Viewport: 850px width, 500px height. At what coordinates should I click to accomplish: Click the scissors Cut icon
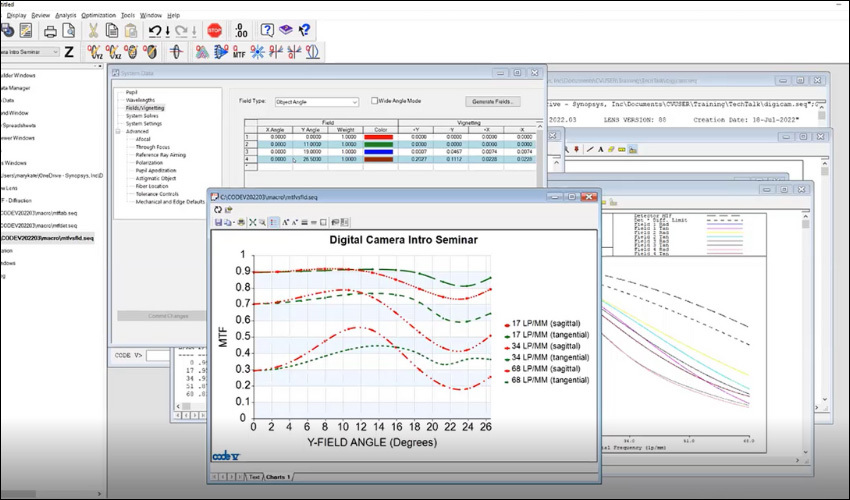click(x=92, y=31)
